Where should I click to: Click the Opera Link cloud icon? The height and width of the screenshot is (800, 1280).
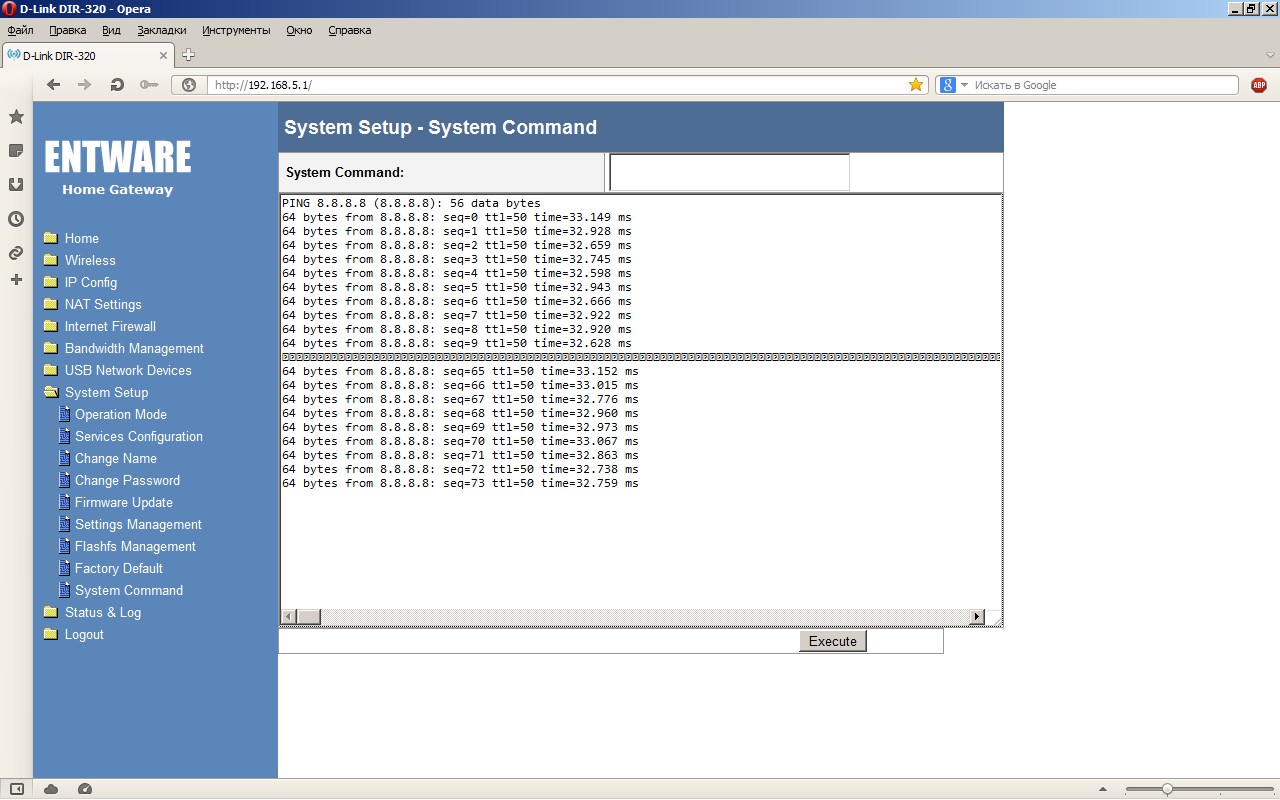pyautogui.click(x=51, y=789)
